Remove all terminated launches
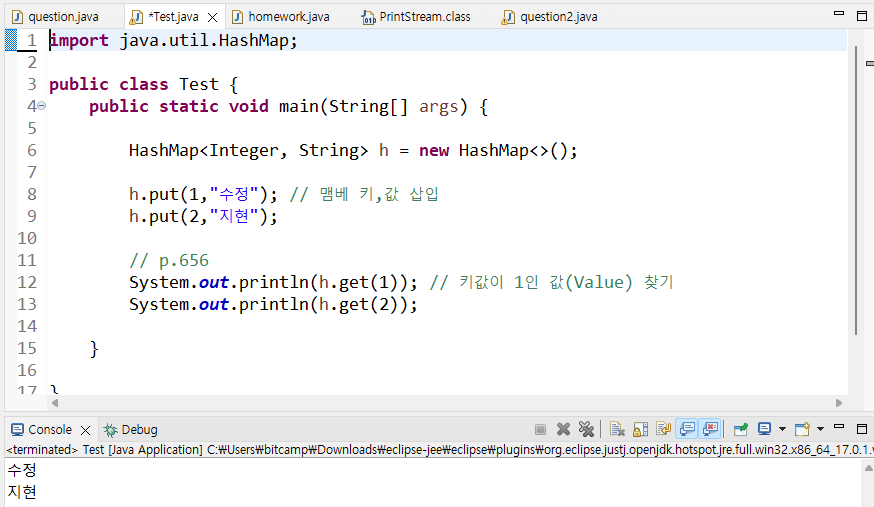This screenshot has width=874, height=507. pyautogui.click(x=586, y=429)
